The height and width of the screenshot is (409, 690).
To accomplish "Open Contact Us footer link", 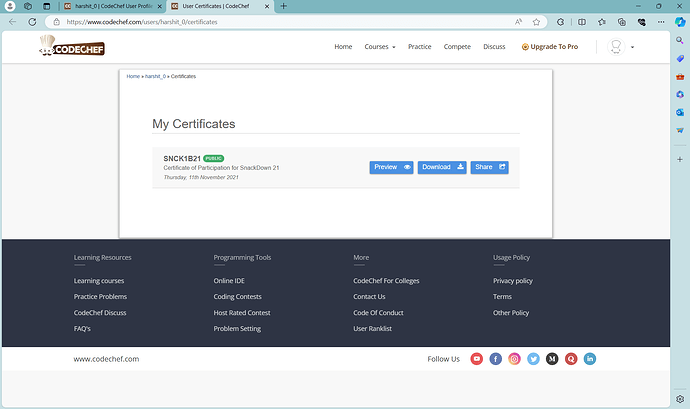I will (x=369, y=297).
